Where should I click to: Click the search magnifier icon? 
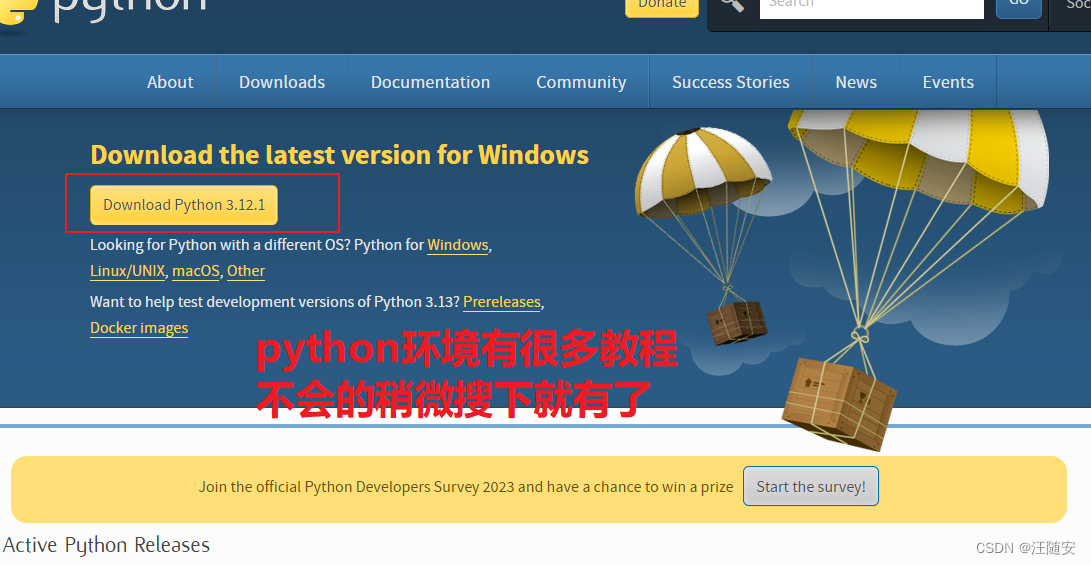(x=732, y=5)
